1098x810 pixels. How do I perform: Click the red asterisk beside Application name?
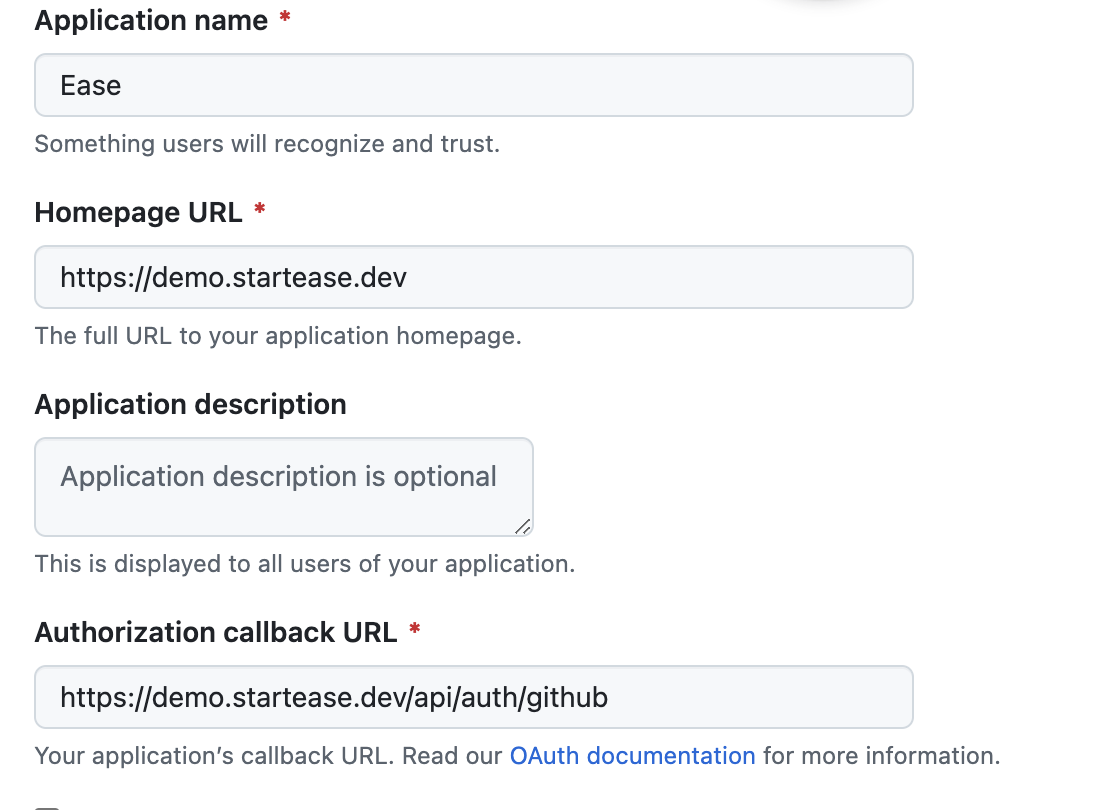(x=283, y=18)
